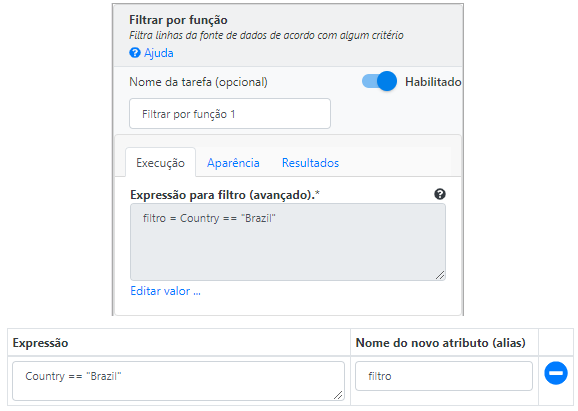The height and width of the screenshot is (411, 578).
Task: Open the Resultados tab
Action: (x=310, y=163)
